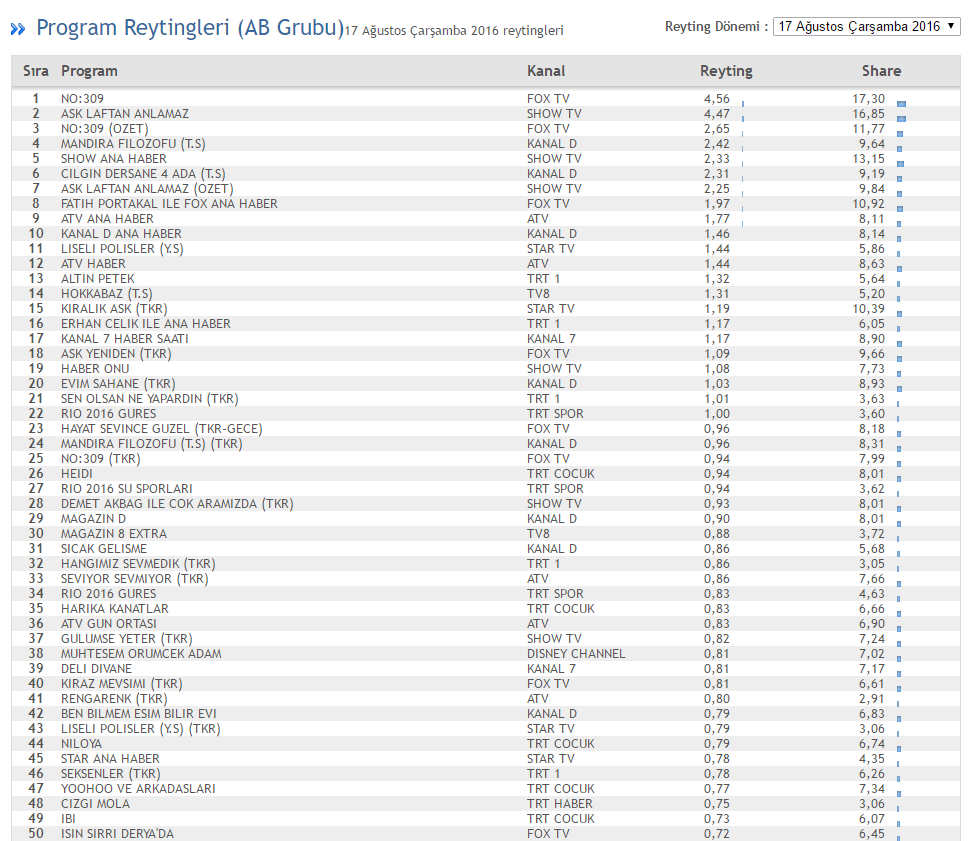This screenshot has height=841, width=971.
Task: Click ERHAN CELIK ILE ANA HABER
Action: (146, 324)
